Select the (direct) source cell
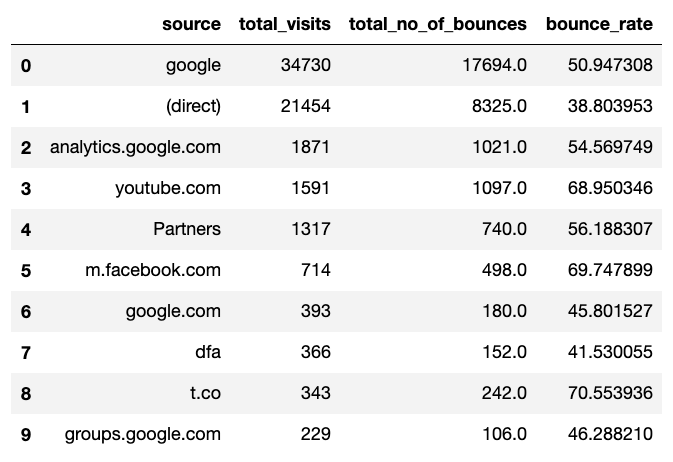The width and height of the screenshot is (673, 462). 194,106
